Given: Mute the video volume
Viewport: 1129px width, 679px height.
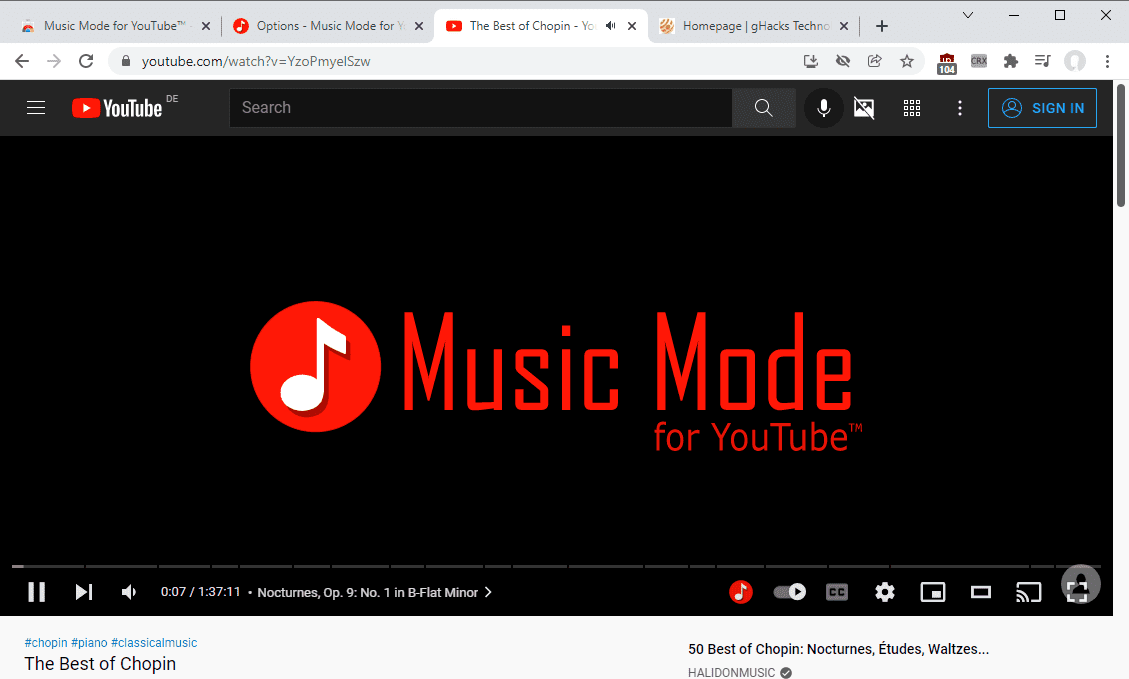Looking at the screenshot, I should pos(129,592).
